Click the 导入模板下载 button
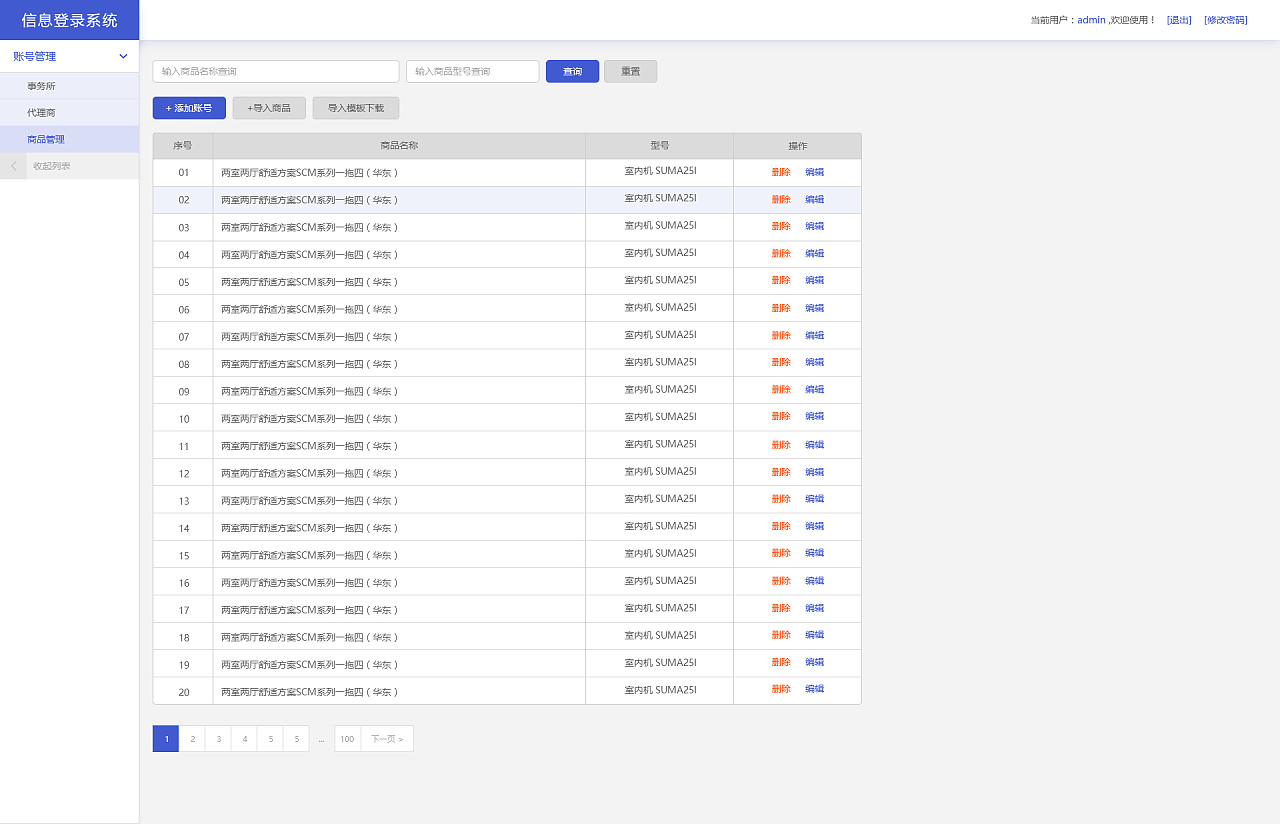The image size is (1280, 824). (356, 108)
